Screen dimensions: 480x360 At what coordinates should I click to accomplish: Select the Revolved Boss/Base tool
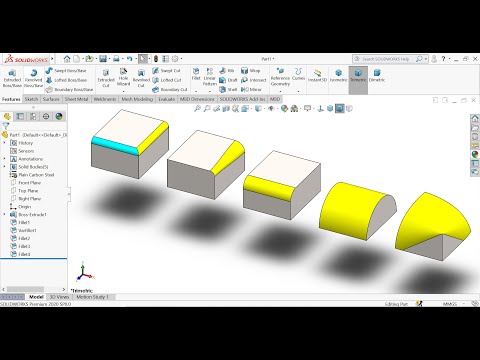(33, 78)
